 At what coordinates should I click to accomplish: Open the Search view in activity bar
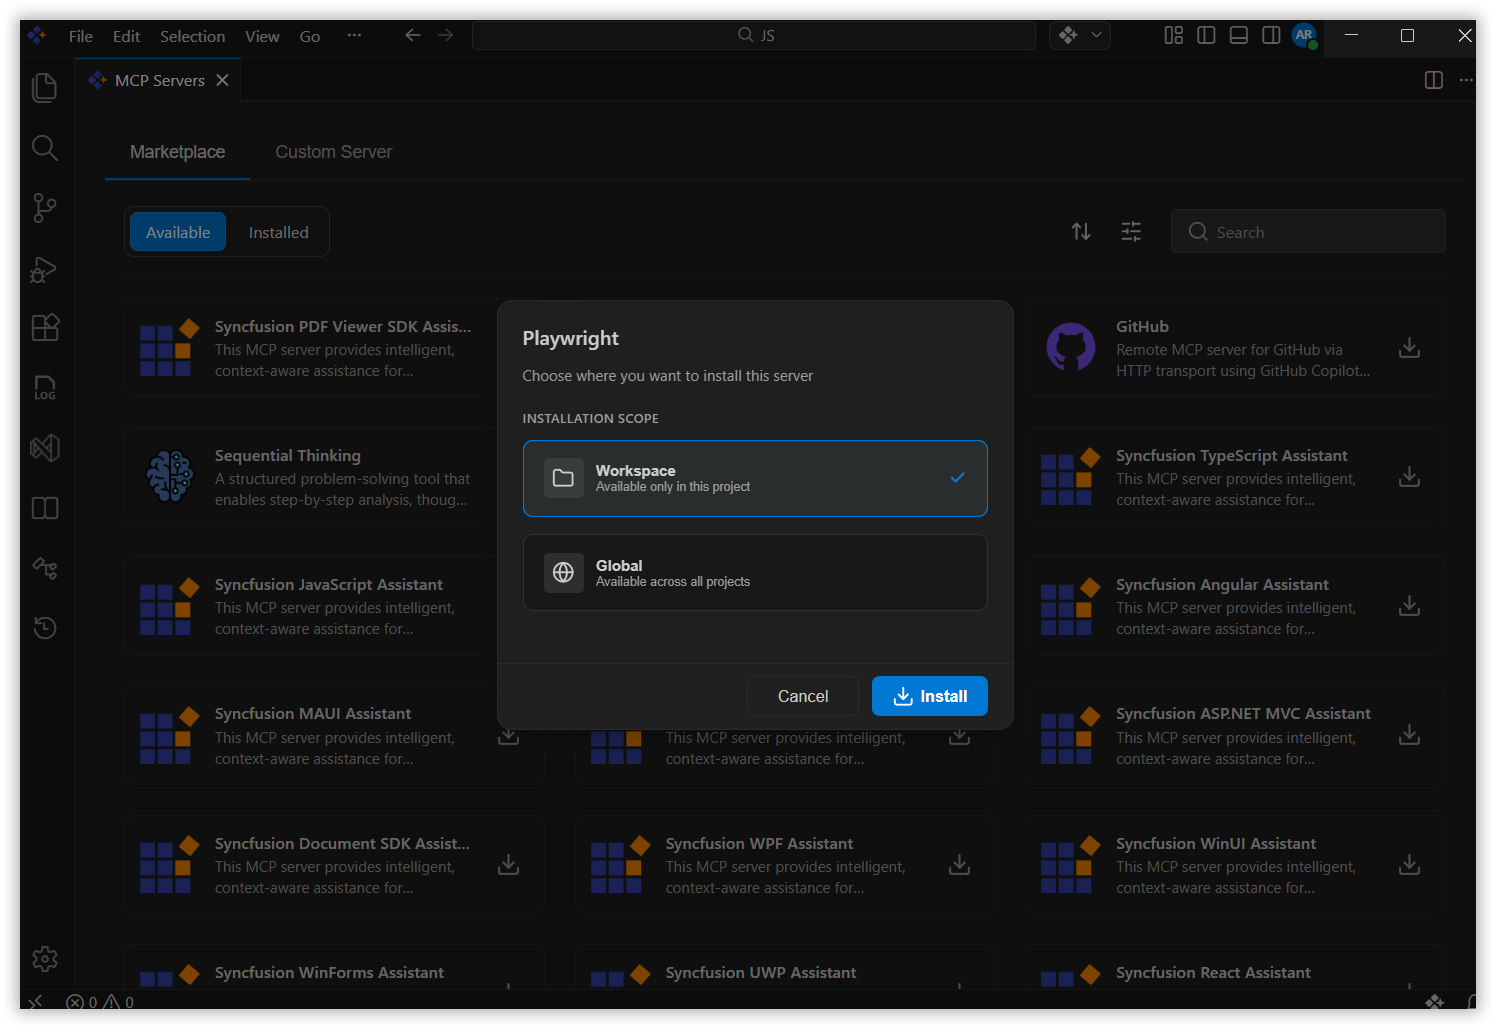tap(45, 148)
